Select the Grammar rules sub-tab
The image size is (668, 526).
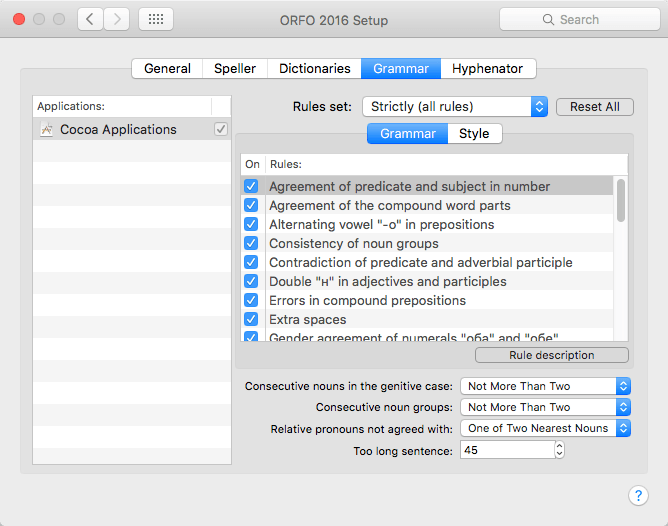408,134
